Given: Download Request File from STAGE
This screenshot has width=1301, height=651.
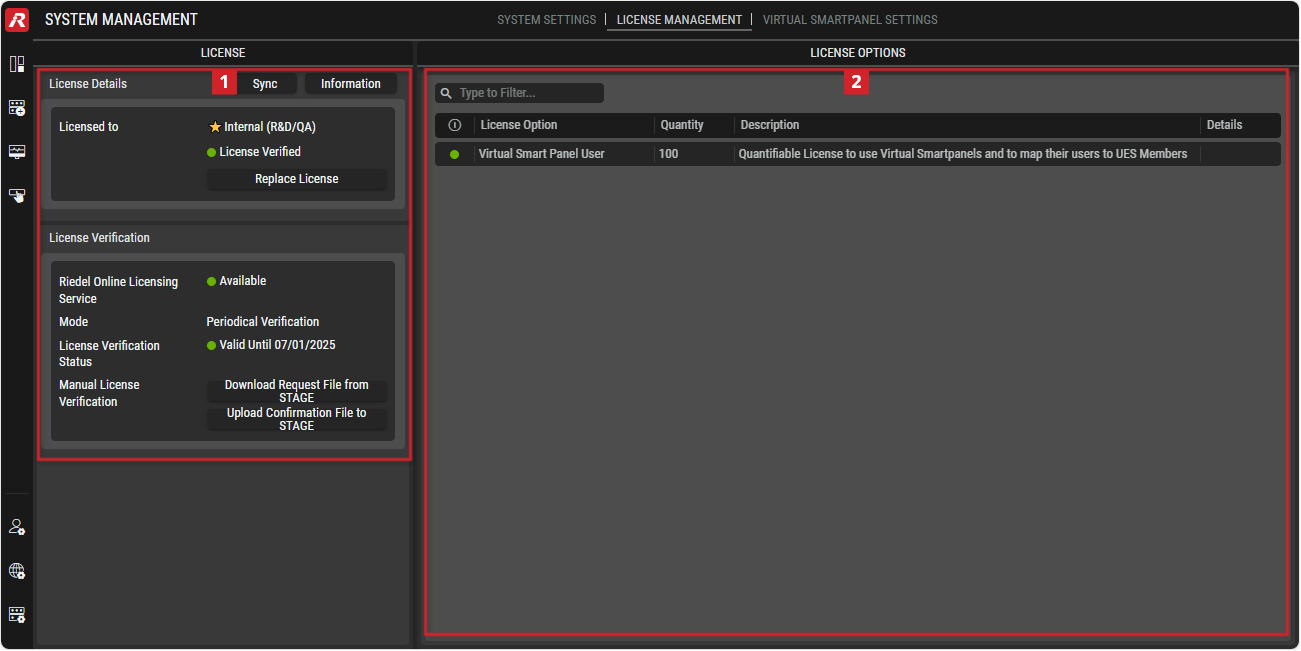Looking at the screenshot, I should (x=297, y=390).
